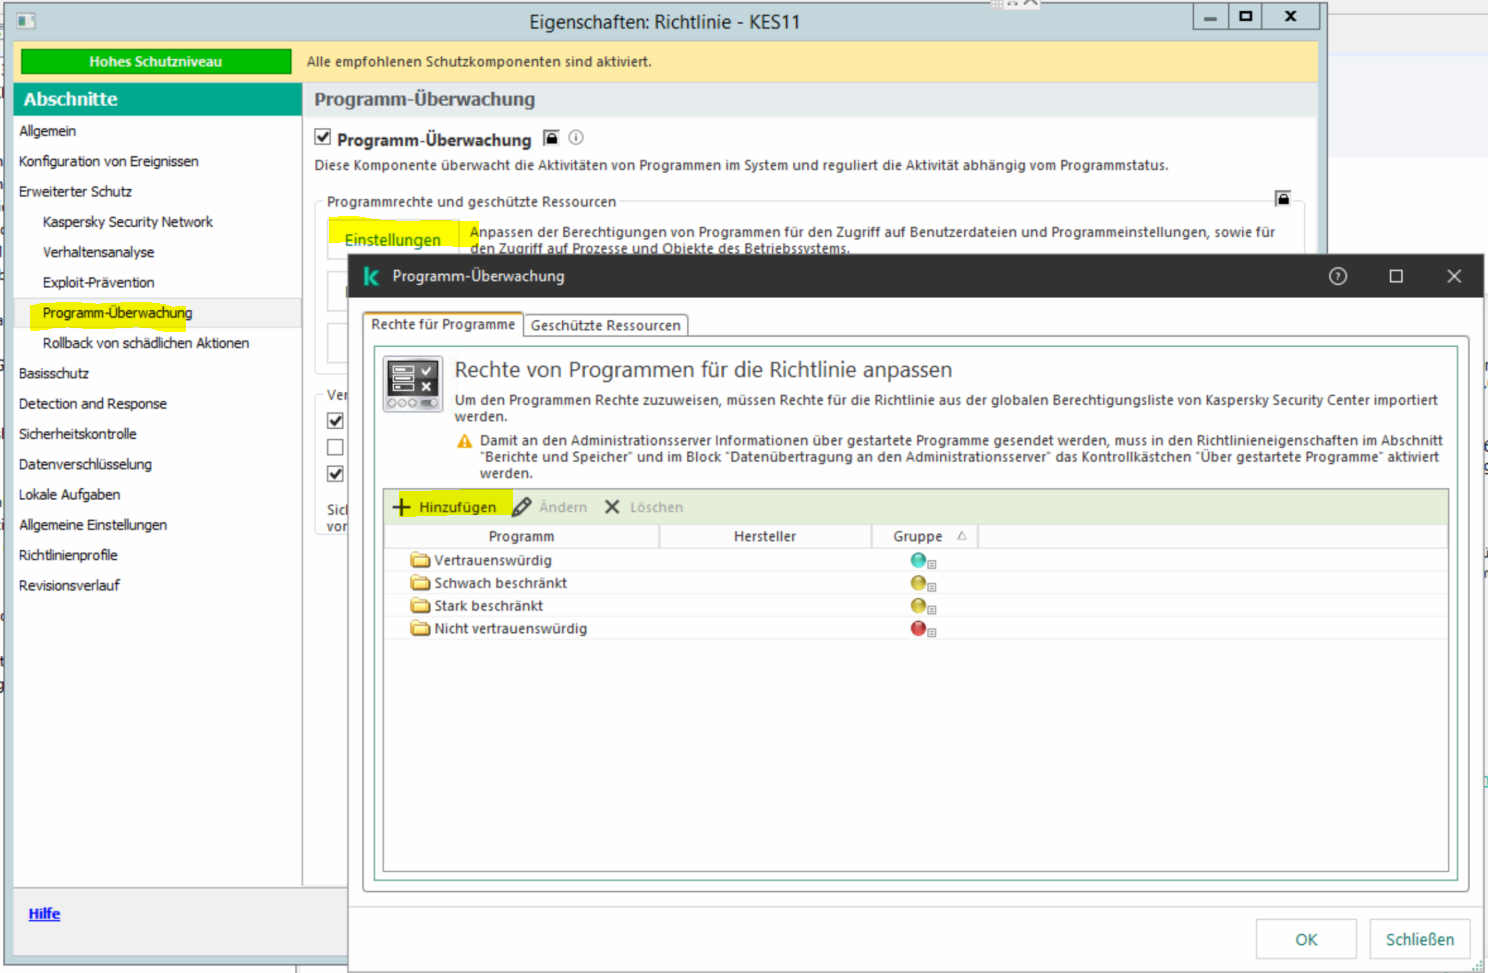Click the Hersteller column header
This screenshot has height=973, width=1488.
pos(765,537)
